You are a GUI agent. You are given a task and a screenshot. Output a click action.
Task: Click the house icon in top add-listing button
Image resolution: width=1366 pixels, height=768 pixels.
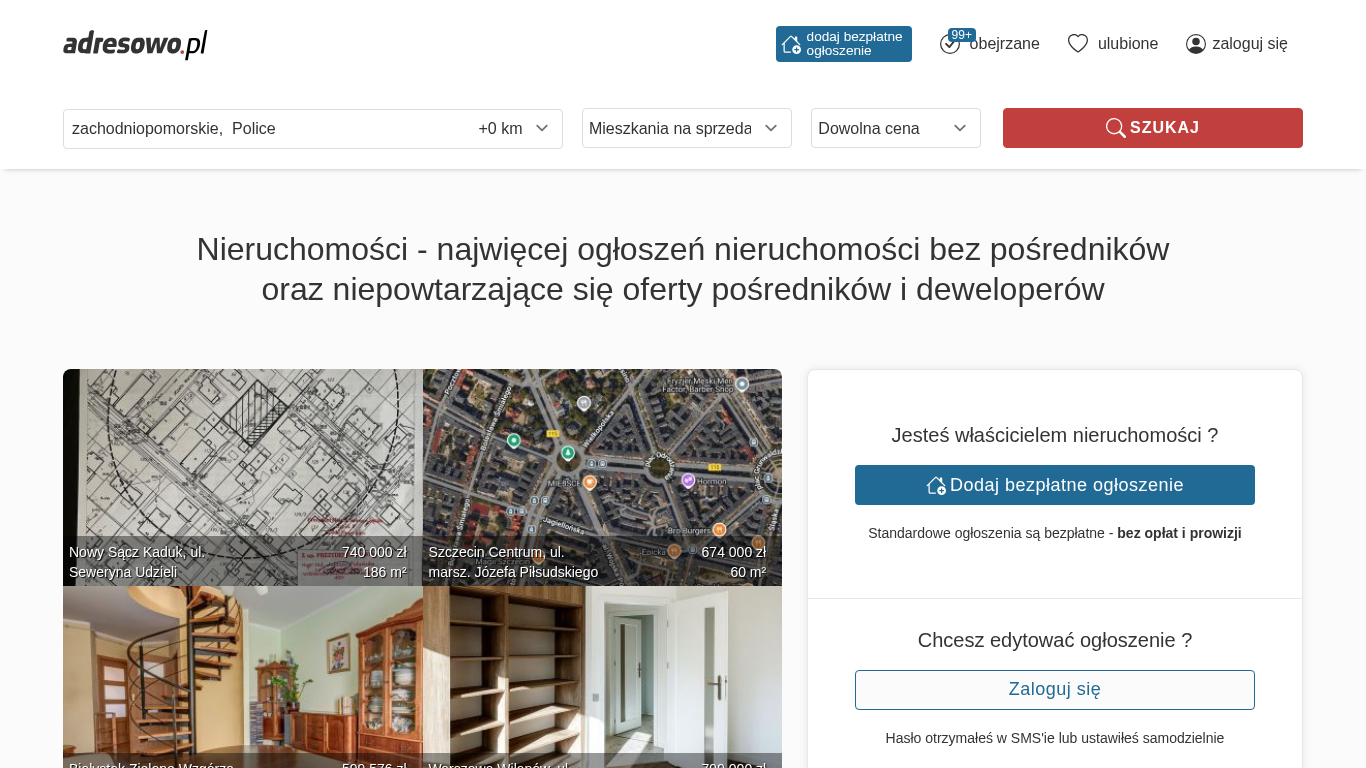[791, 44]
